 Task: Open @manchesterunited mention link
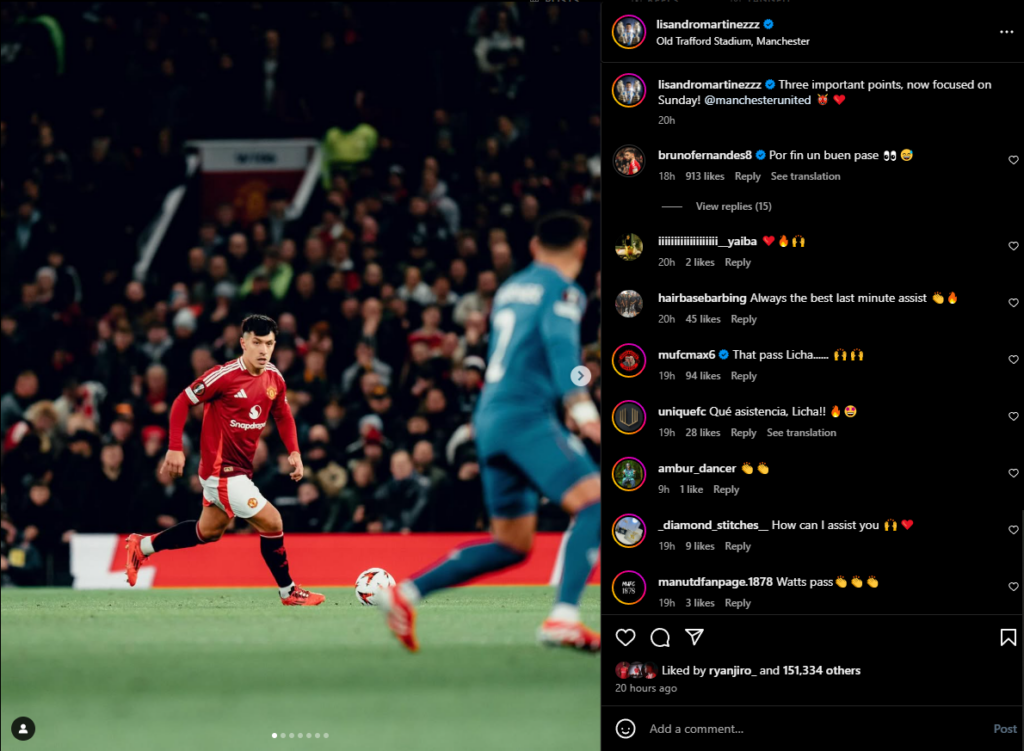(758, 100)
